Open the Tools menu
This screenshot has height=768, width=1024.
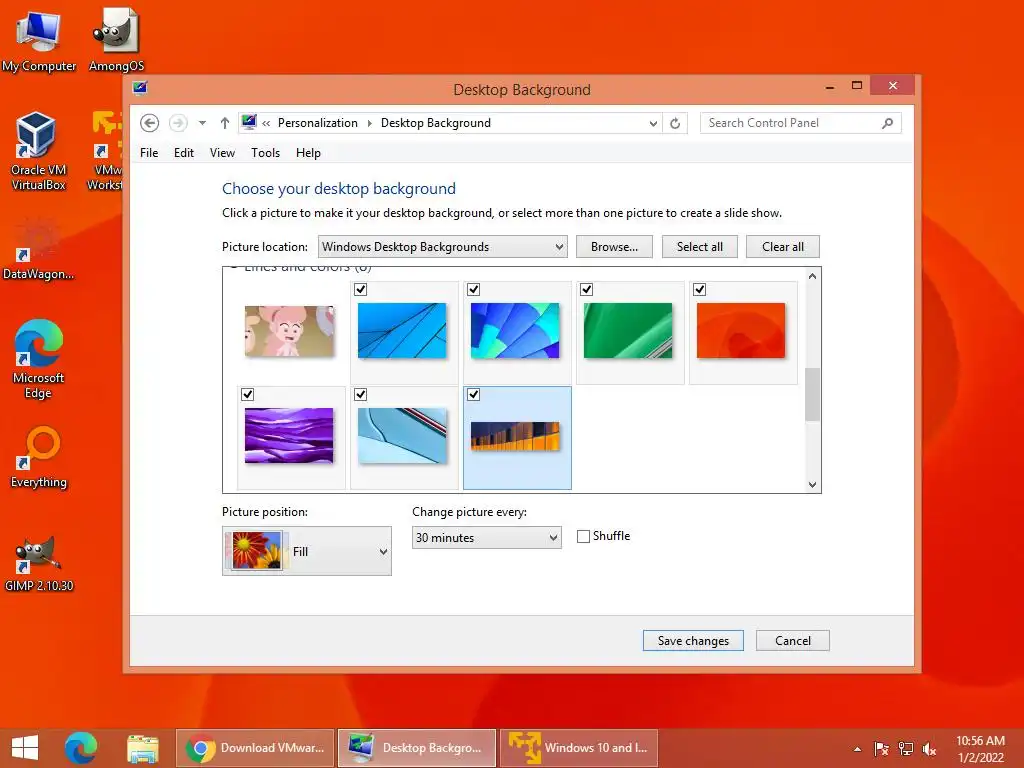point(265,153)
